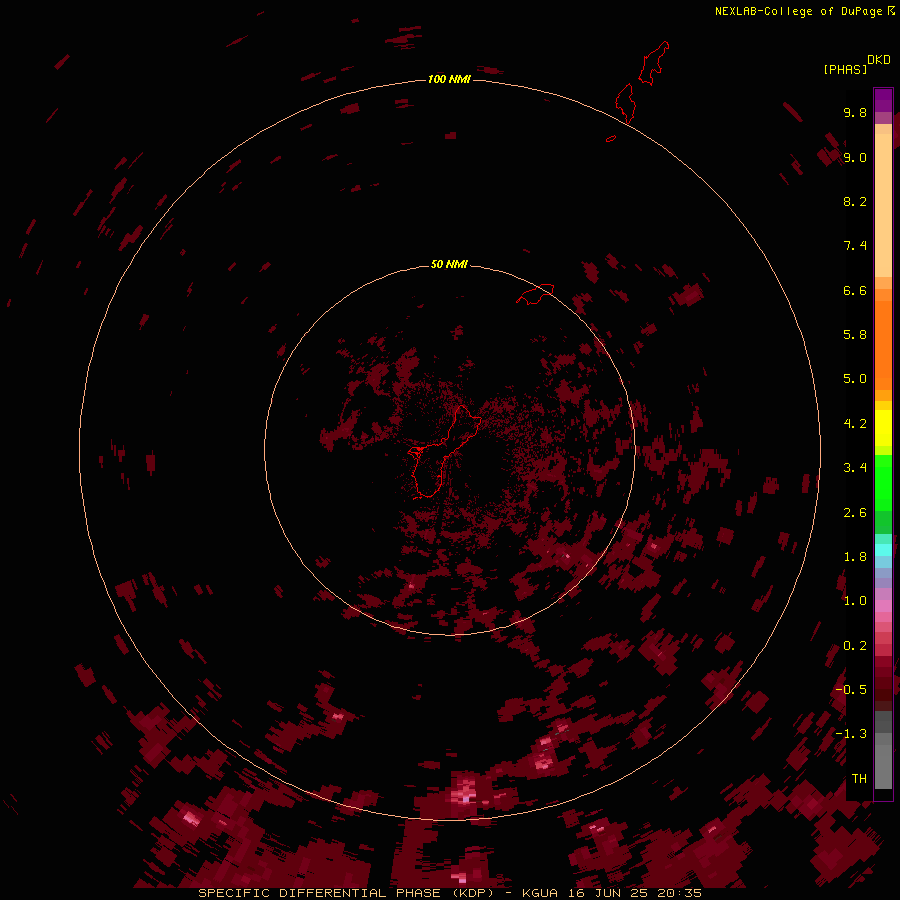Click the -0.5 legend value
Viewport: 900px width, 900px height.
coord(851,690)
